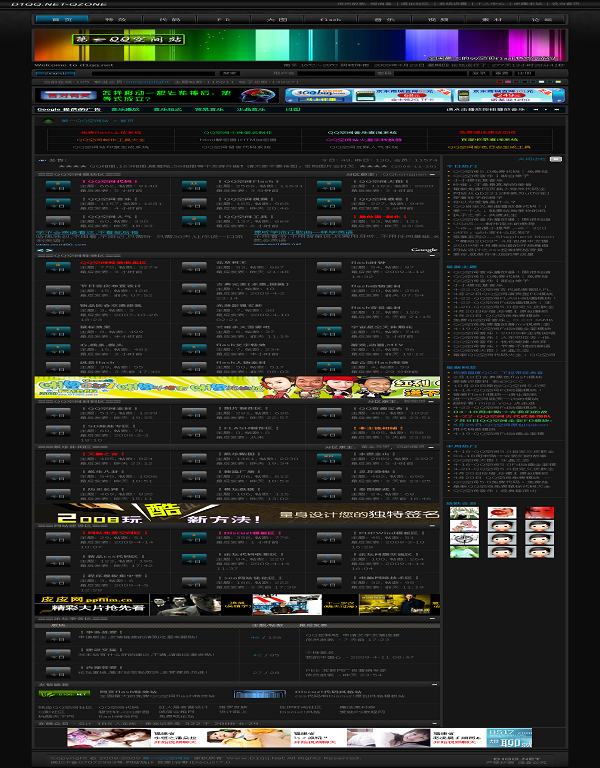Click the red skin color swatch
Screen dimensions: 600x768
click(x=500, y=82)
